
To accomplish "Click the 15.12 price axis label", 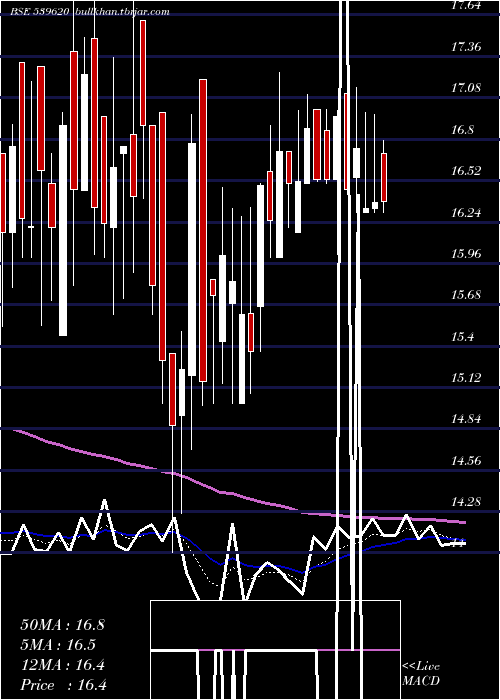I will [466, 378].
